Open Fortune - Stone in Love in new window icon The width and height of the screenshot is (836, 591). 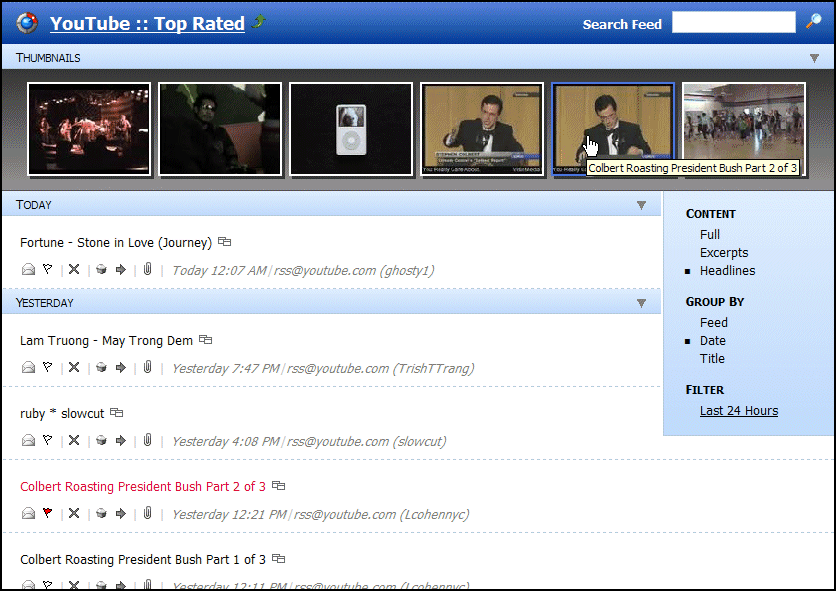tap(224, 242)
